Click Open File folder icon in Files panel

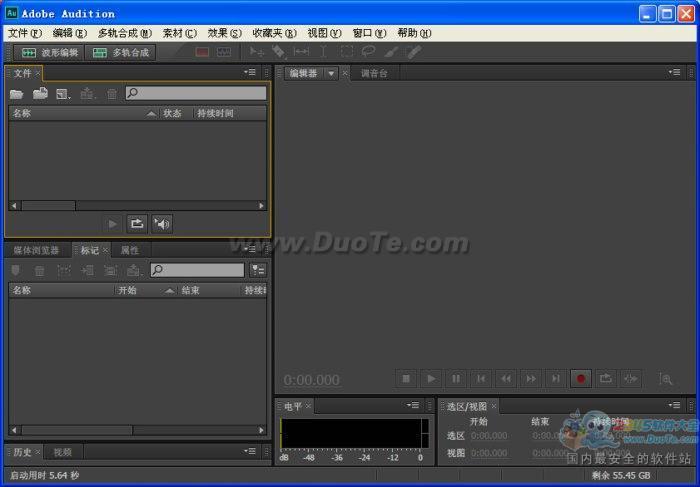point(17,93)
